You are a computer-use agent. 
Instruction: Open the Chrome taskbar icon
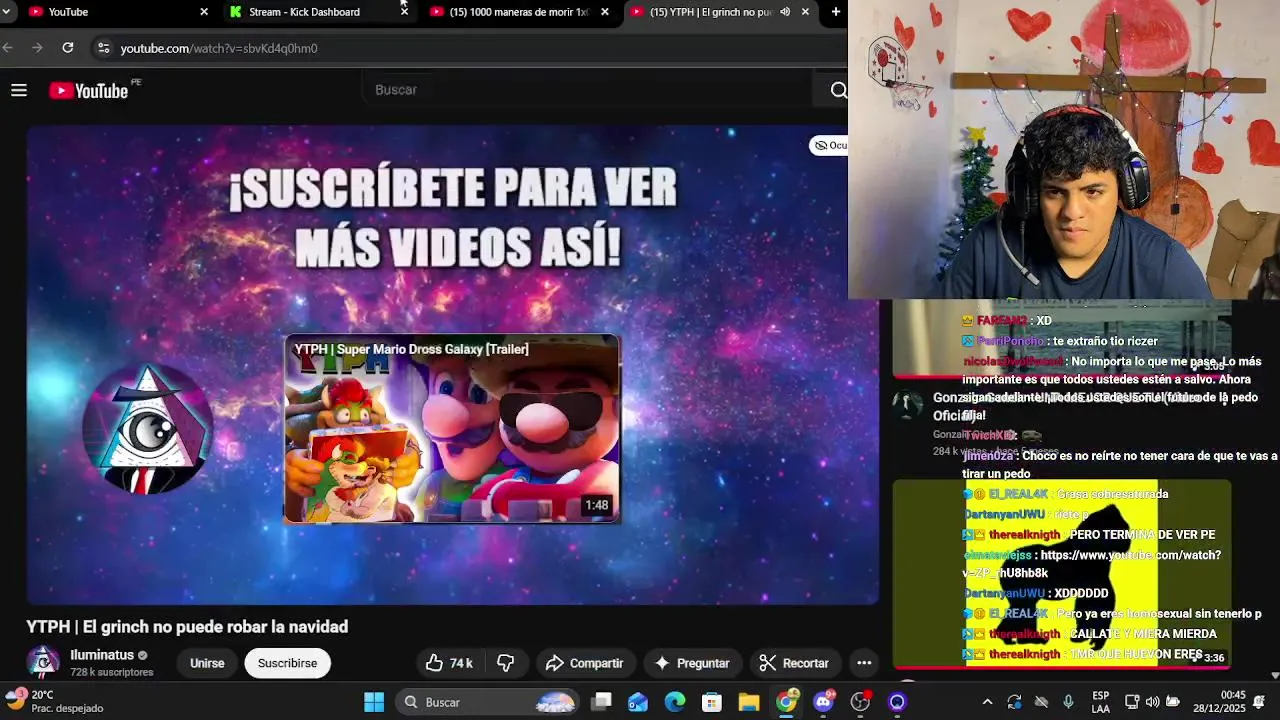(x=787, y=702)
